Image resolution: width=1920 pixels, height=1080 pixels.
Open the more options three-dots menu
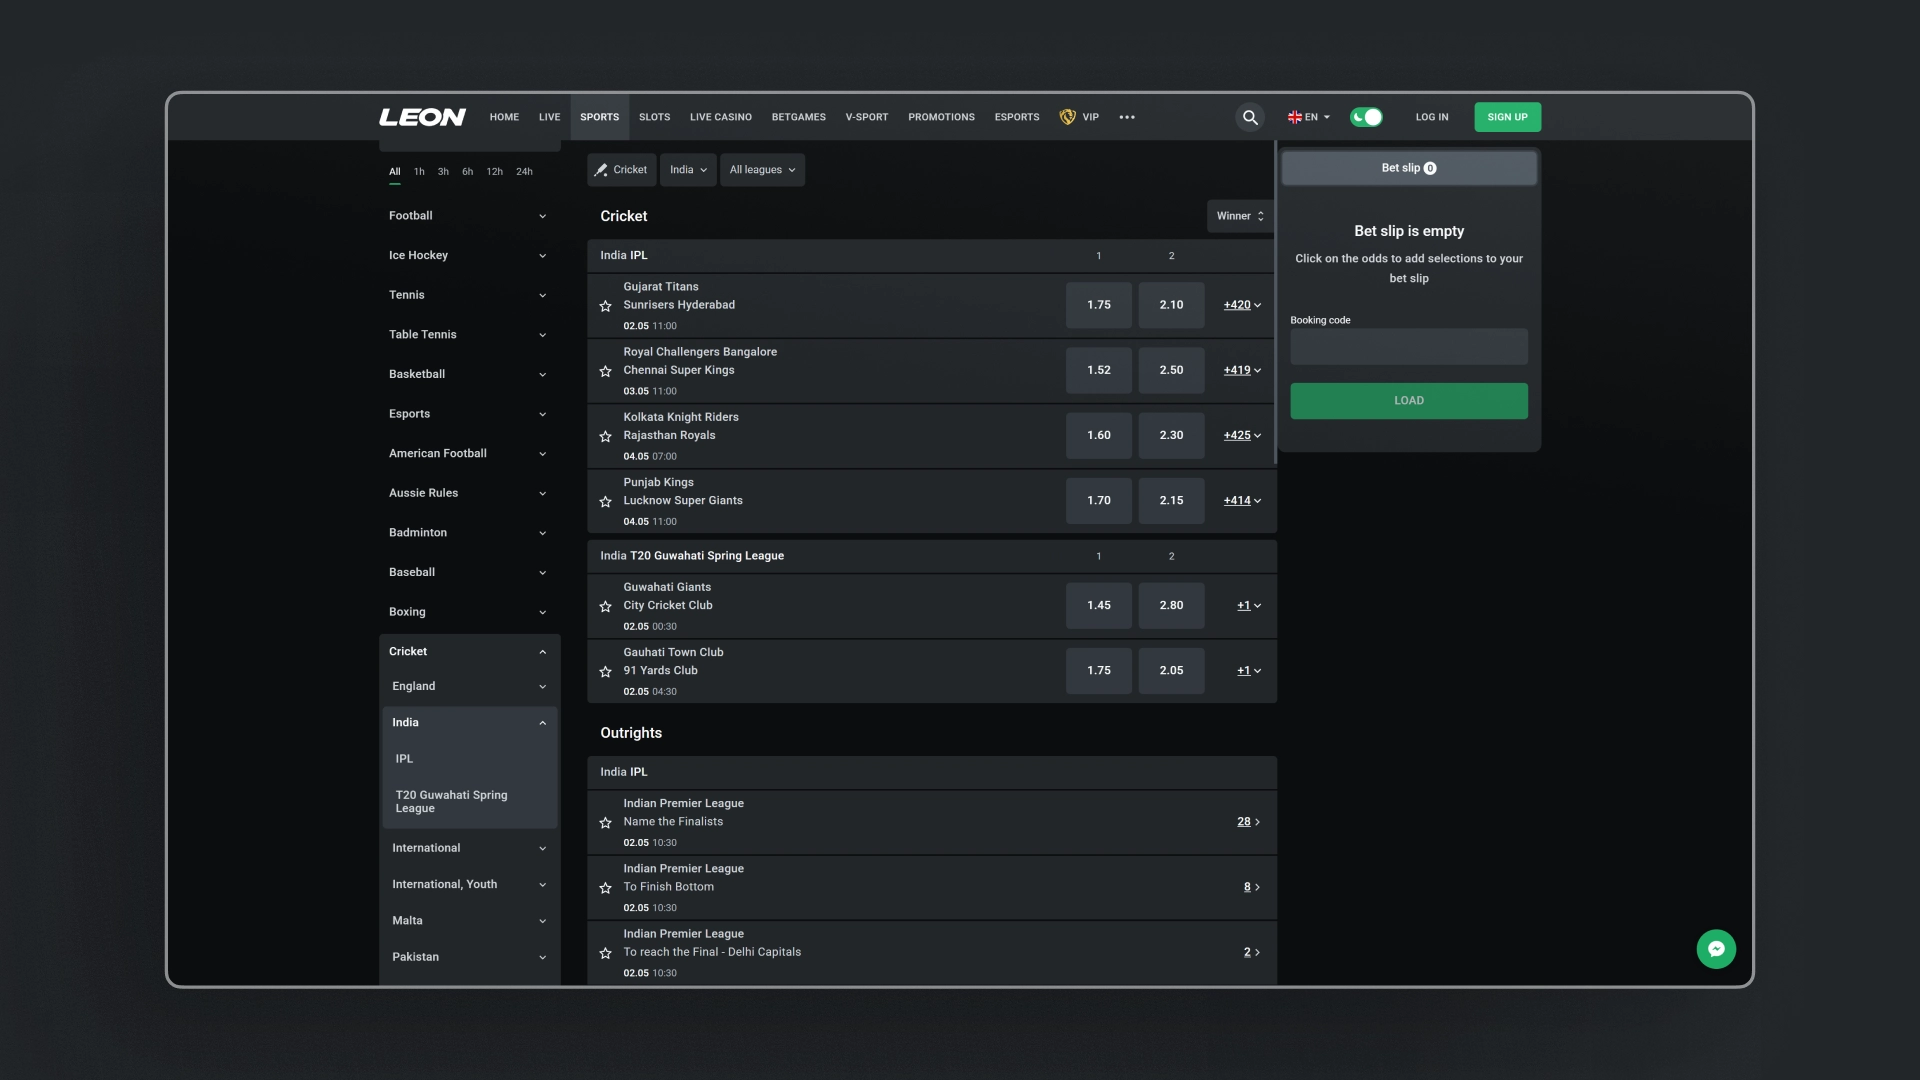point(1127,117)
